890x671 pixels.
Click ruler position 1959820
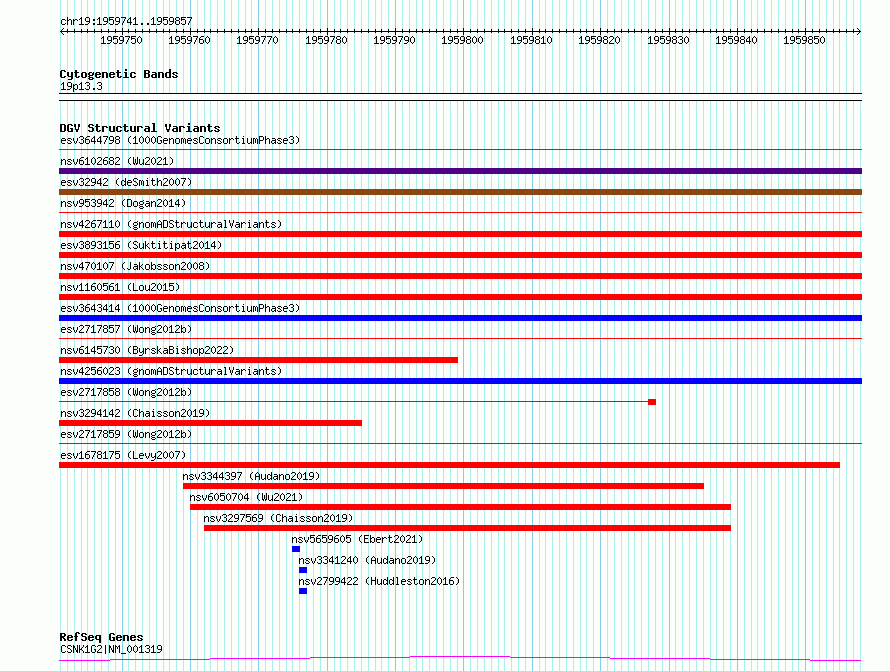pyautogui.click(x=599, y=40)
